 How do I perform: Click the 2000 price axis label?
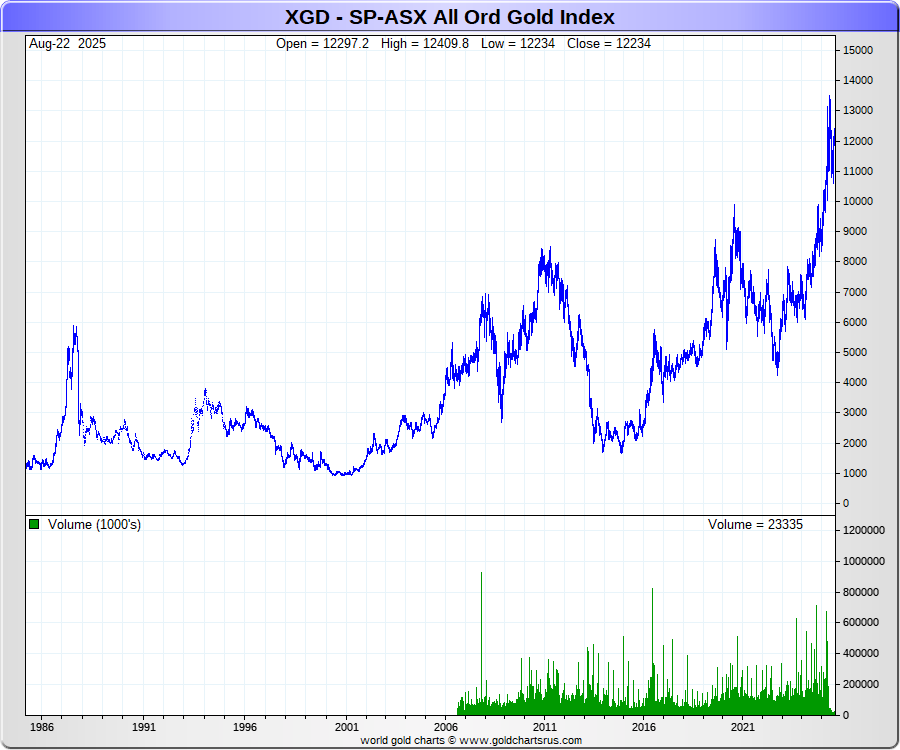pyautogui.click(x=855, y=443)
